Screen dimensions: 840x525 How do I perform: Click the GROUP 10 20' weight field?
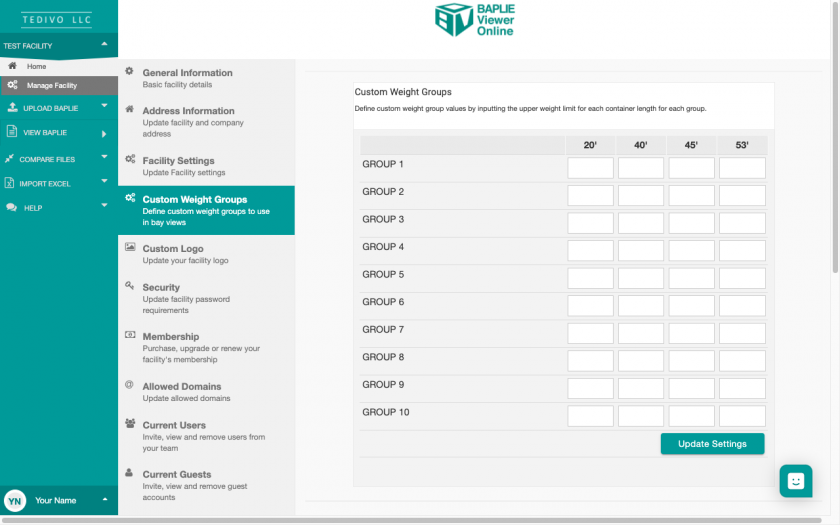[x=590, y=416]
